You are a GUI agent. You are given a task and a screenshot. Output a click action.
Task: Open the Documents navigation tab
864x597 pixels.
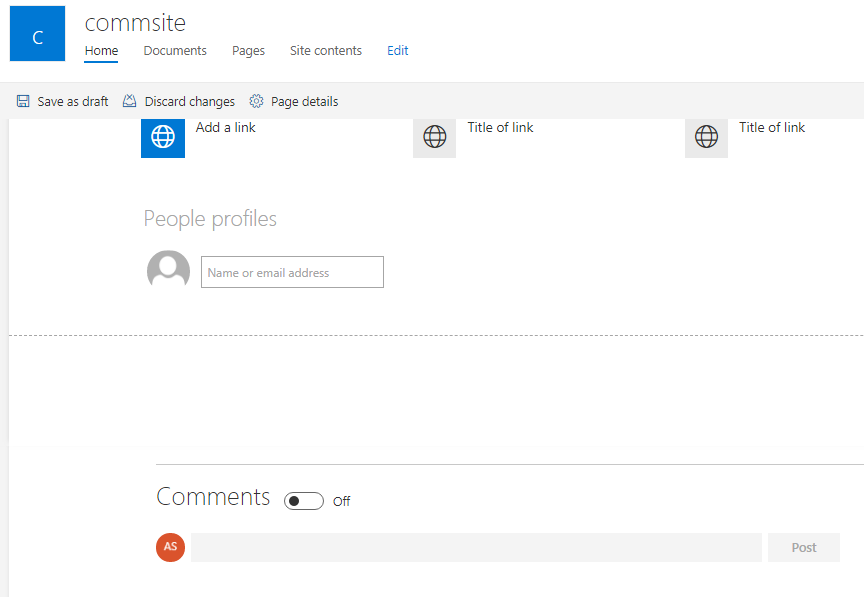[175, 51]
